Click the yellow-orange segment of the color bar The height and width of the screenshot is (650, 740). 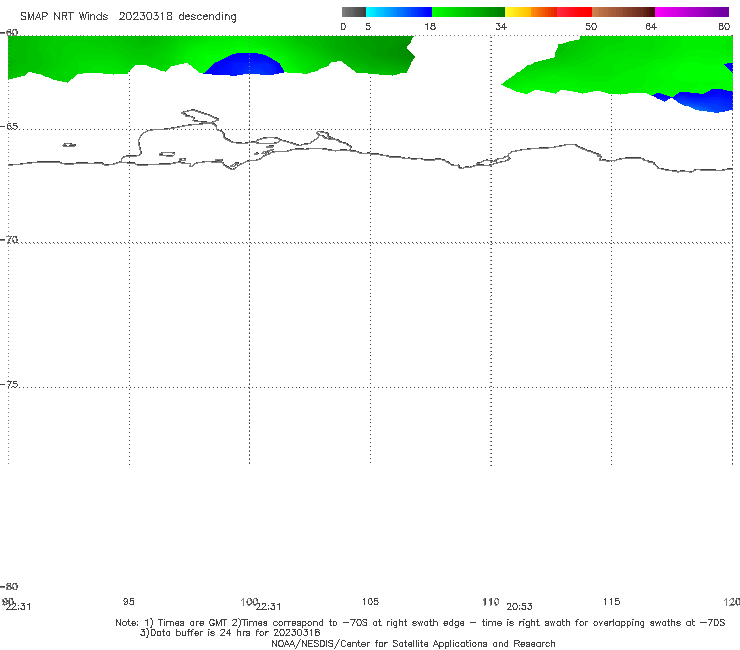531,12
